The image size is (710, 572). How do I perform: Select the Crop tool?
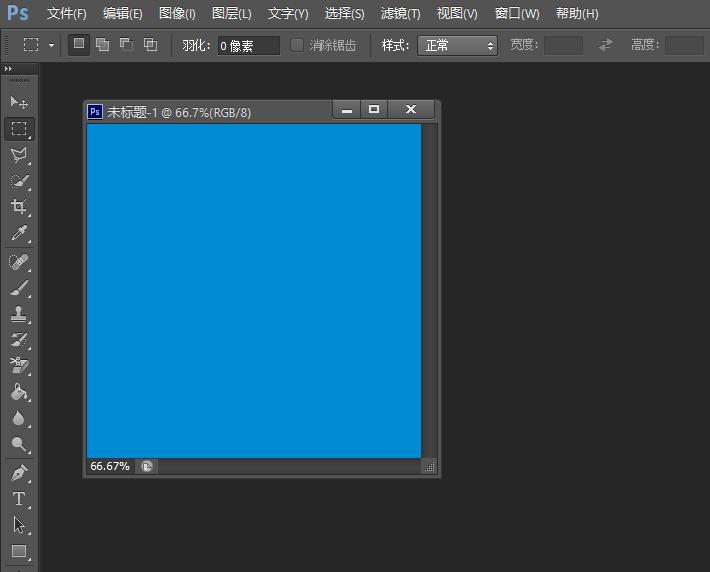[19, 207]
